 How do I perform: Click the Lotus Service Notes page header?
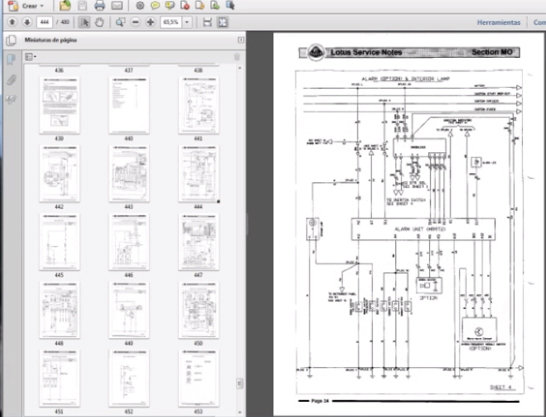tap(366, 53)
